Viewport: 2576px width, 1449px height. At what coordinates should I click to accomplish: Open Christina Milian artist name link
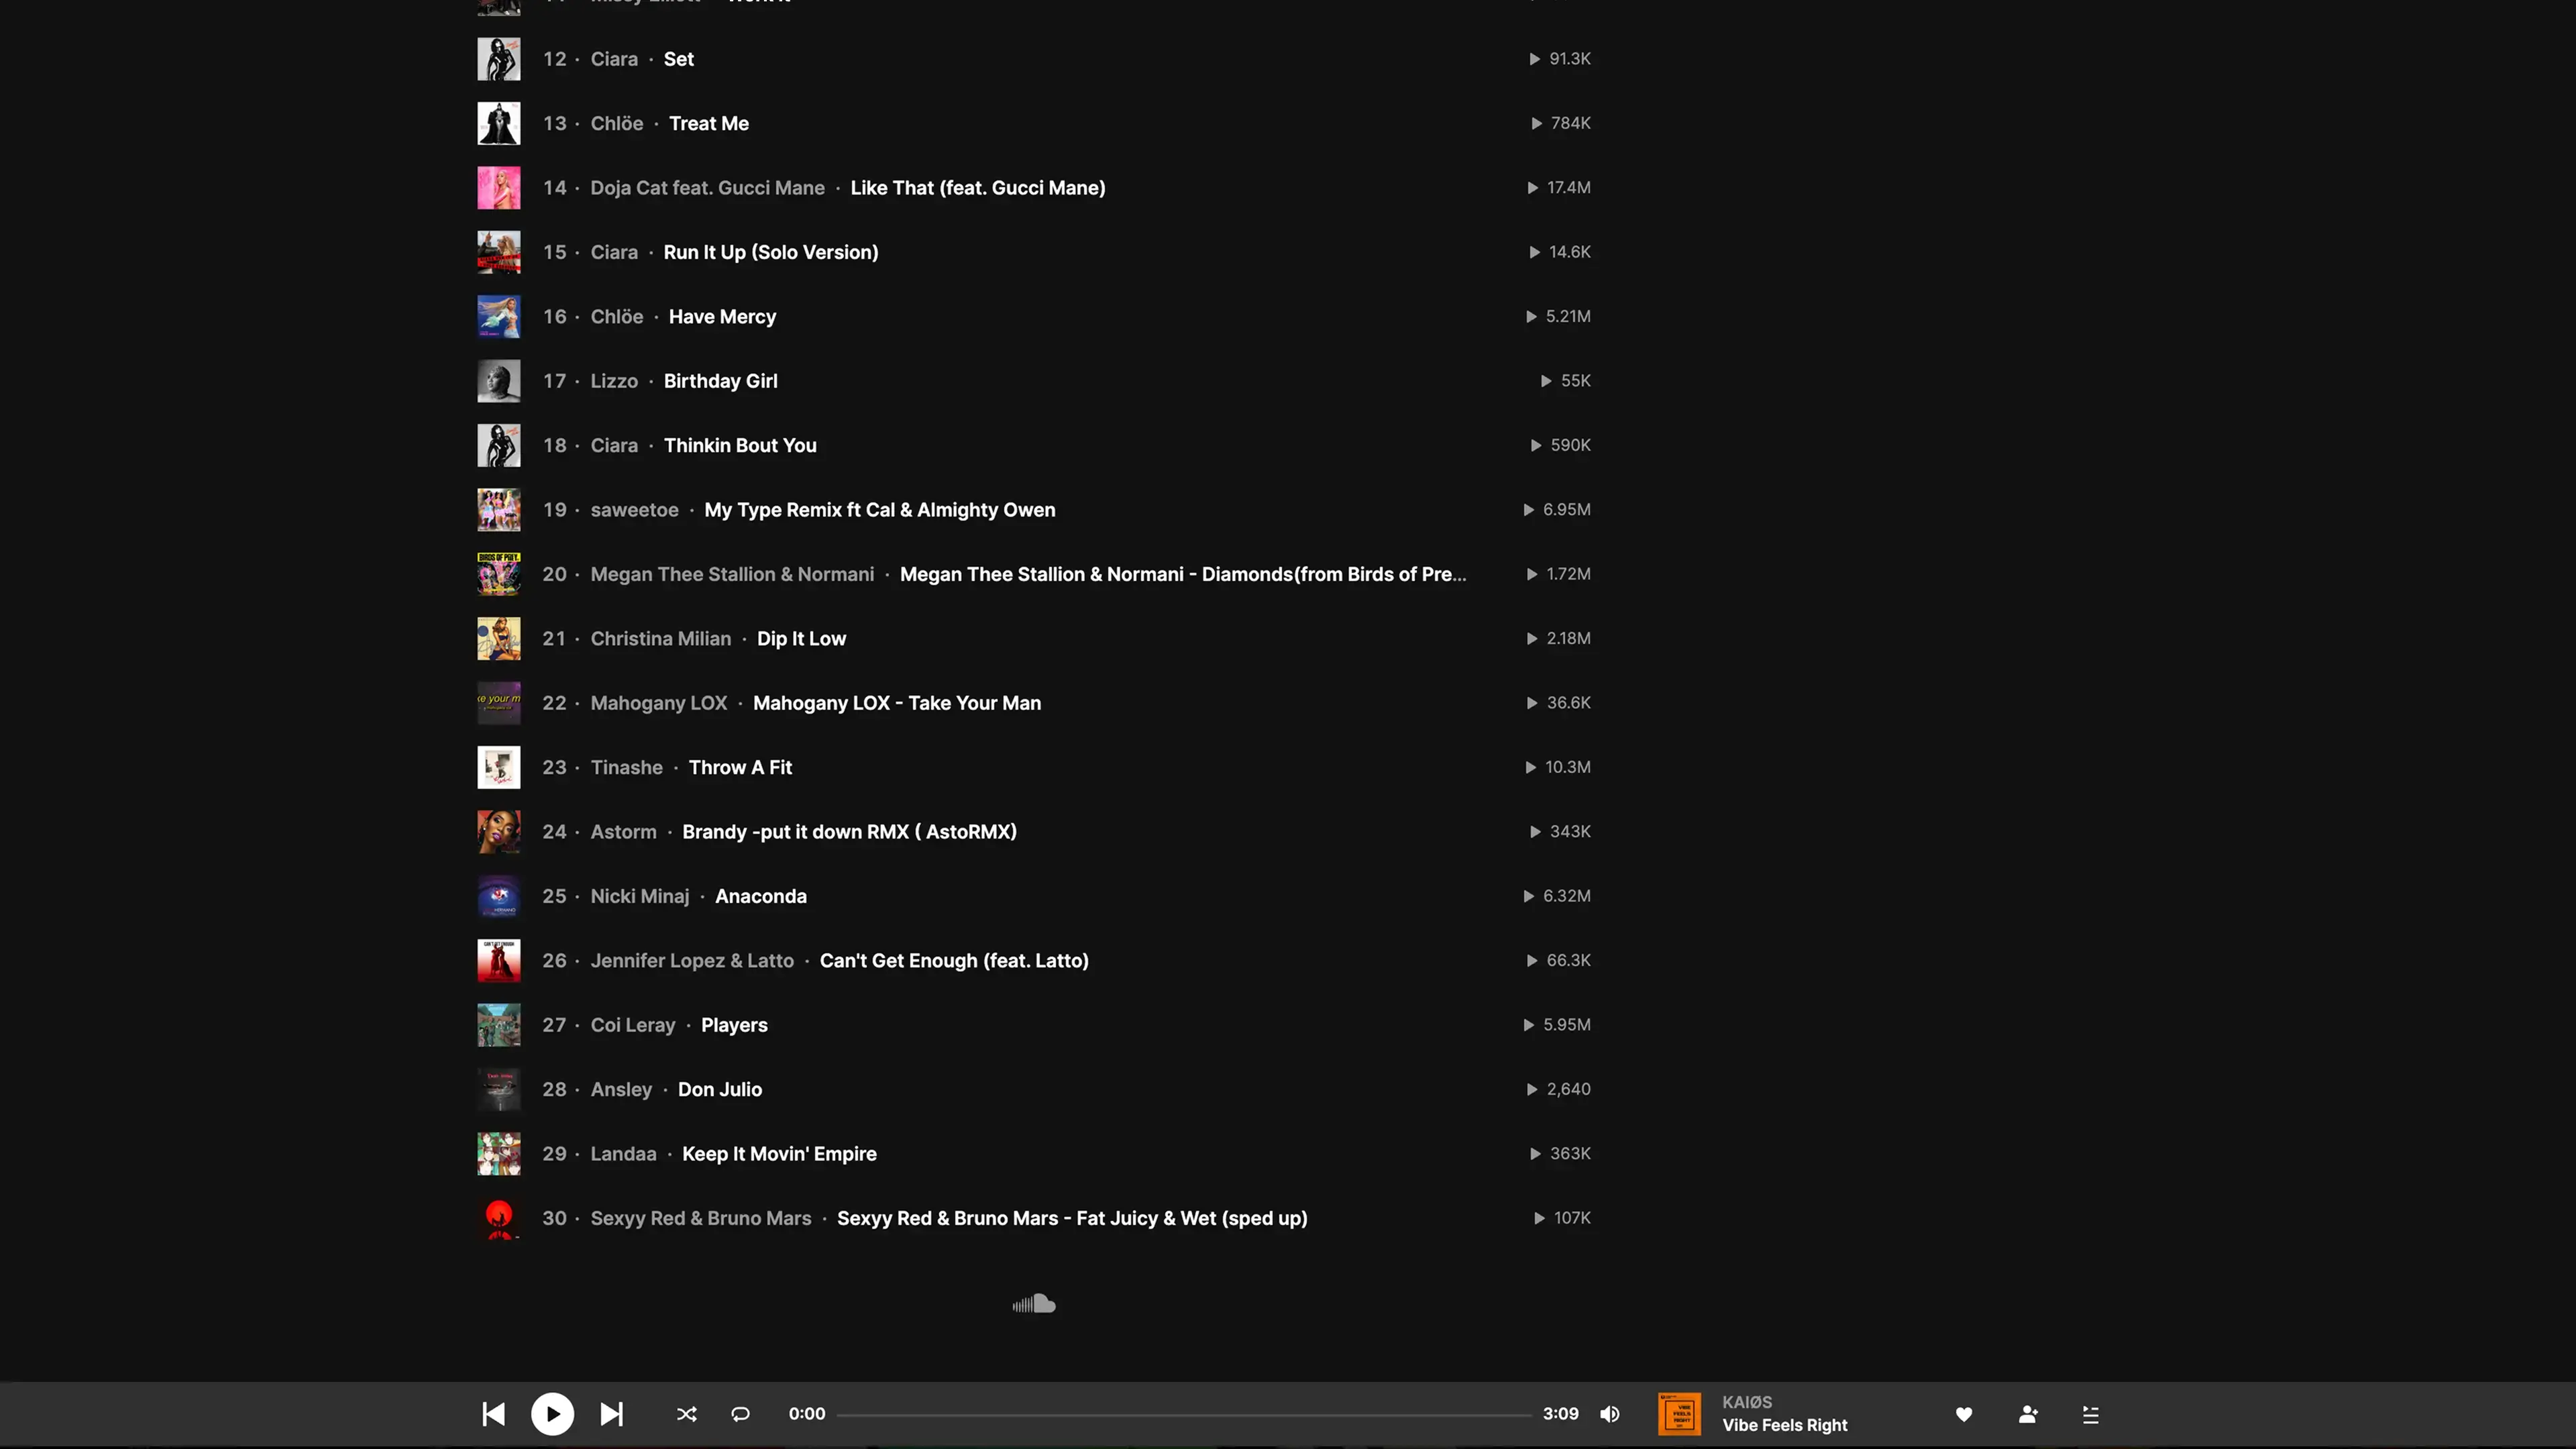pos(660,638)
